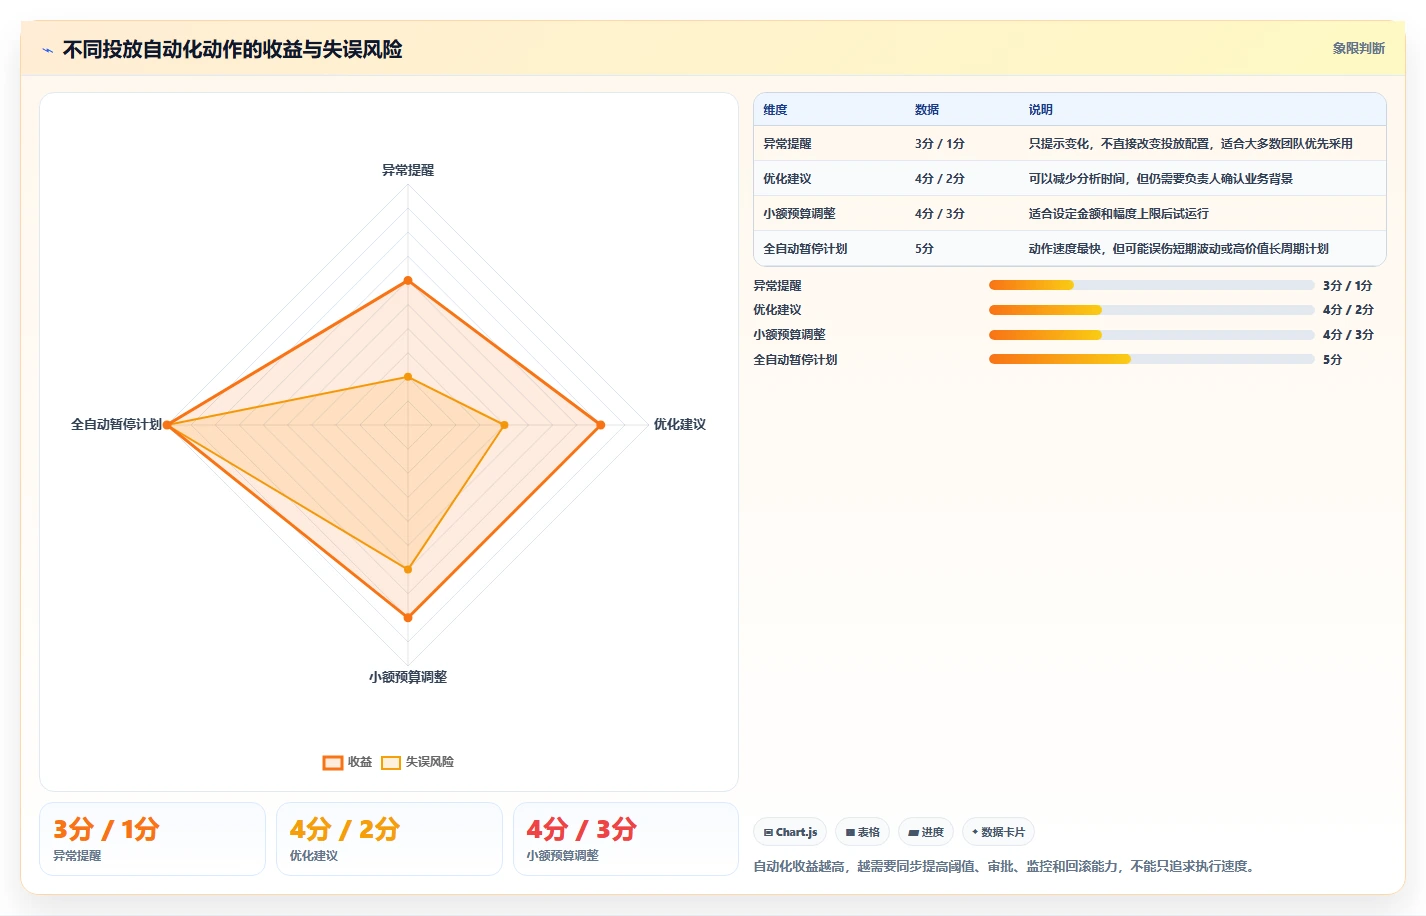Click the 表格 chip
Screen dimensions: 1426x916
[862, 832]
